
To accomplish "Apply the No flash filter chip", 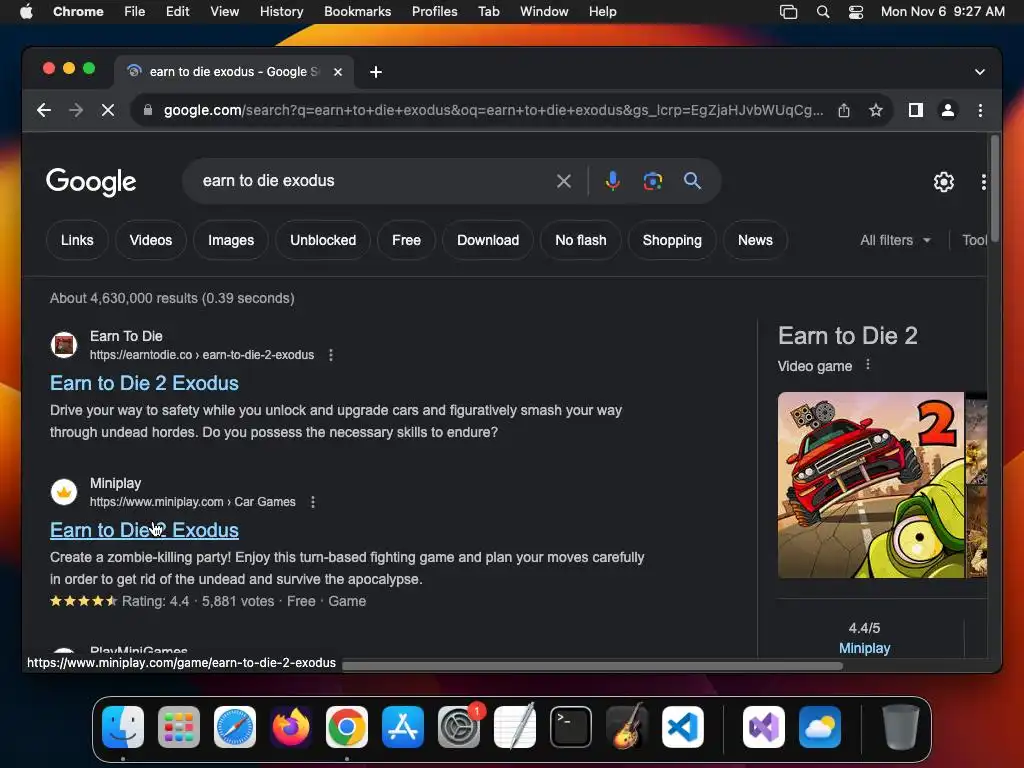I will 581,240.
